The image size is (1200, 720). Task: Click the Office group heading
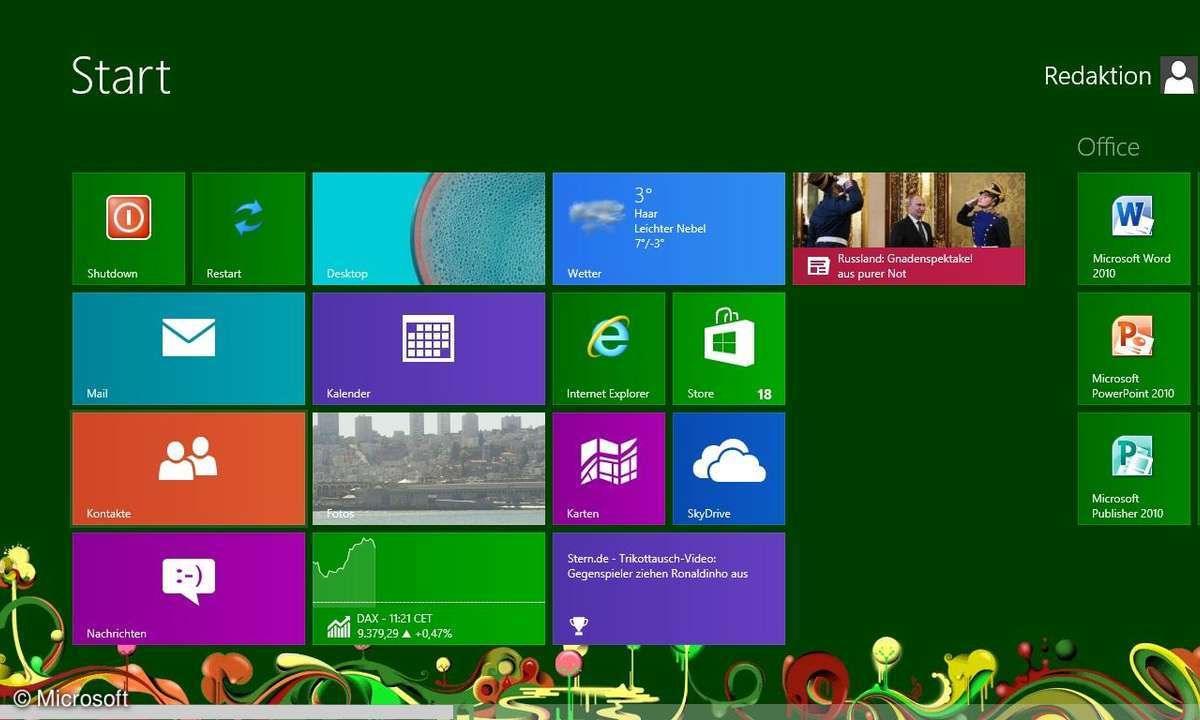click(1108, 147)
